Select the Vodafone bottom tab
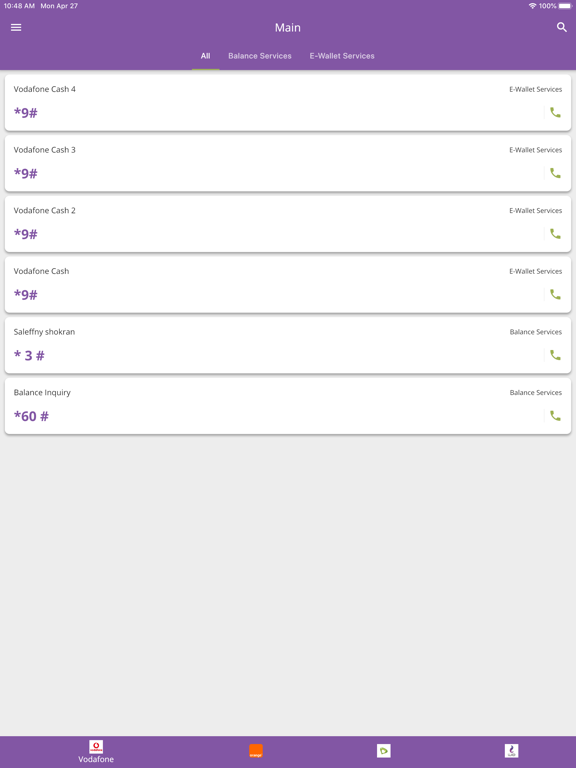576x768 pixels. (96, 752)
